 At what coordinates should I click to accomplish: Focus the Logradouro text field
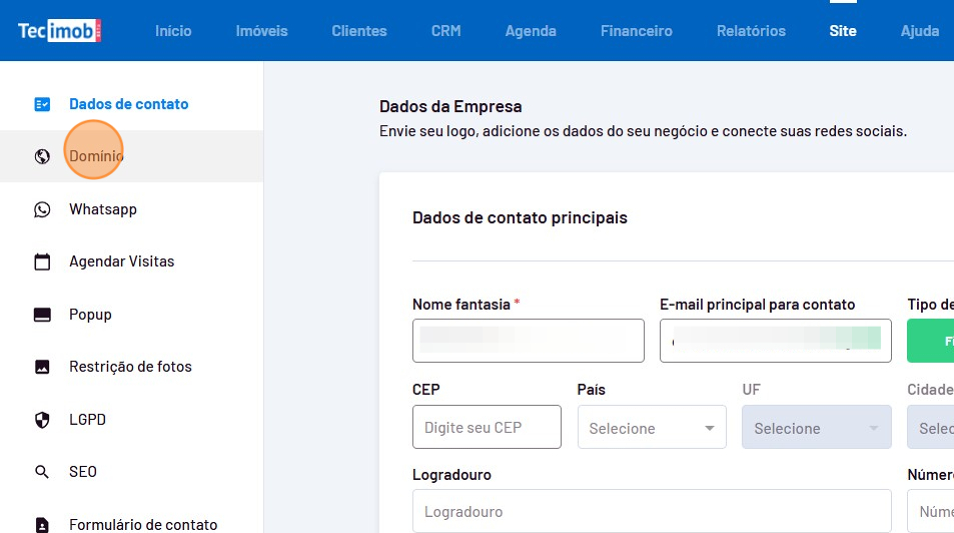(x=651, y=511)
